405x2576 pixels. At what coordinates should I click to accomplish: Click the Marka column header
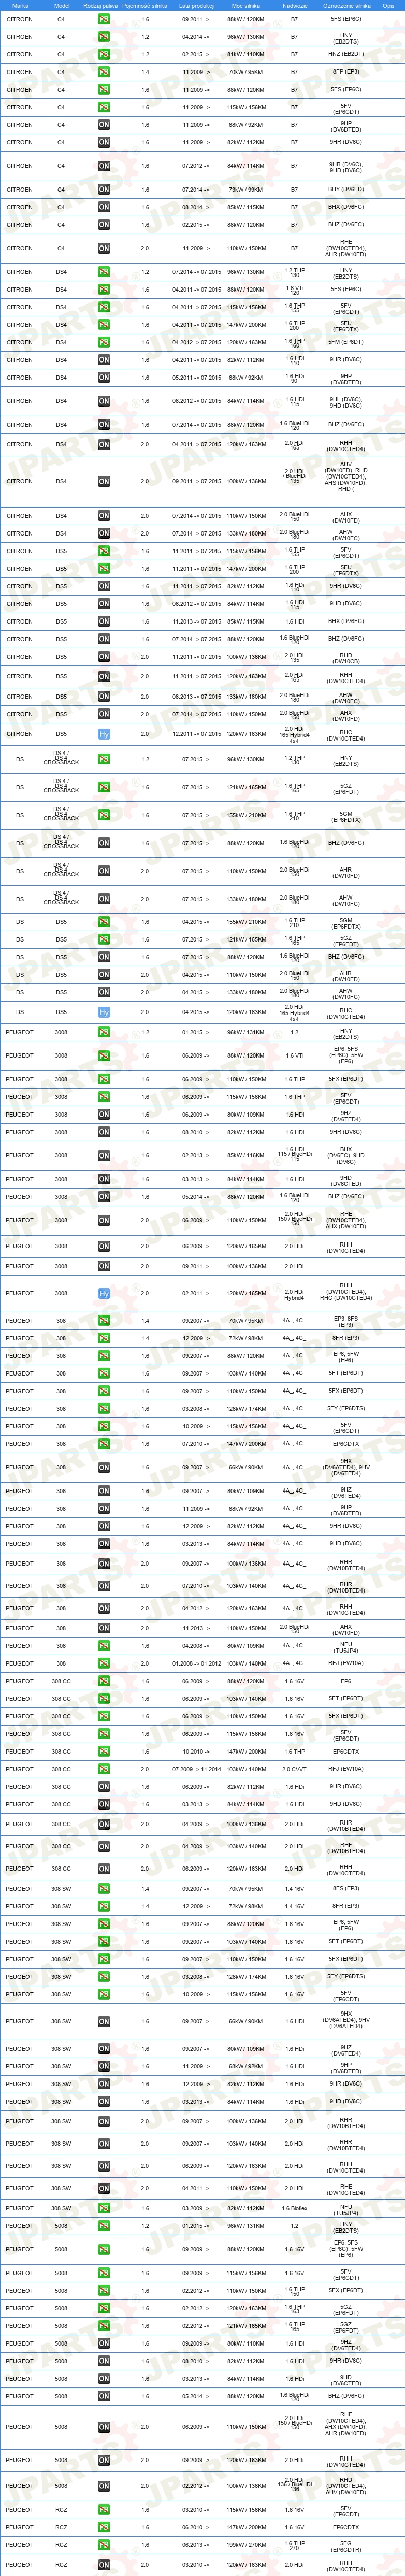point(19,5)
